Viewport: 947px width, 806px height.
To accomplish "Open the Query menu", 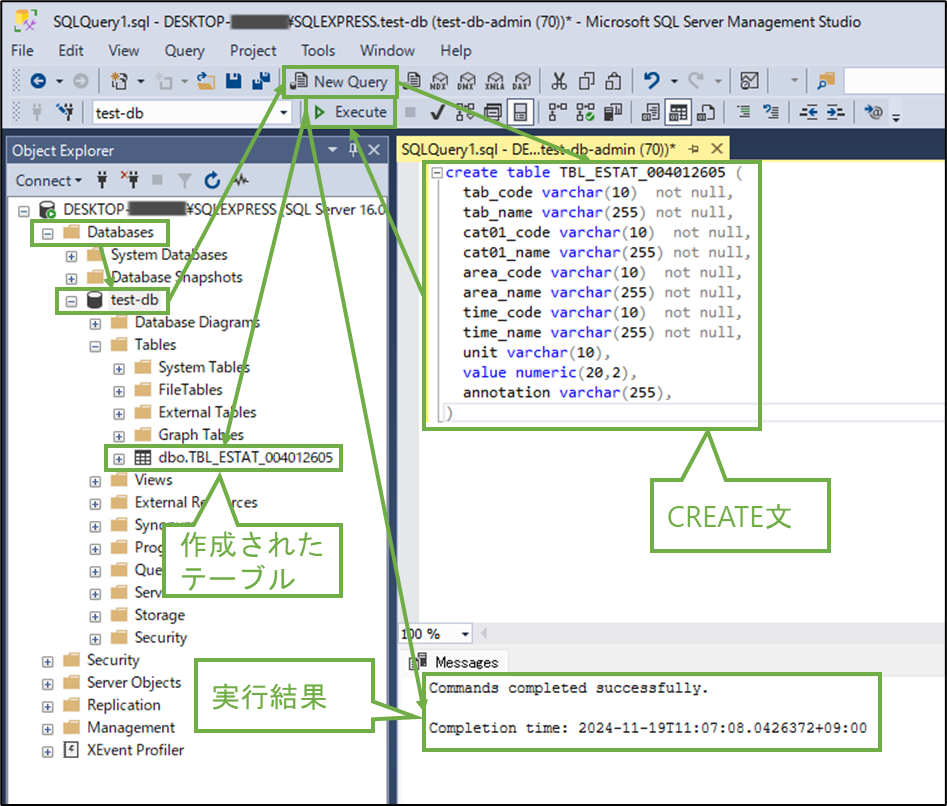I will [185, 51].
